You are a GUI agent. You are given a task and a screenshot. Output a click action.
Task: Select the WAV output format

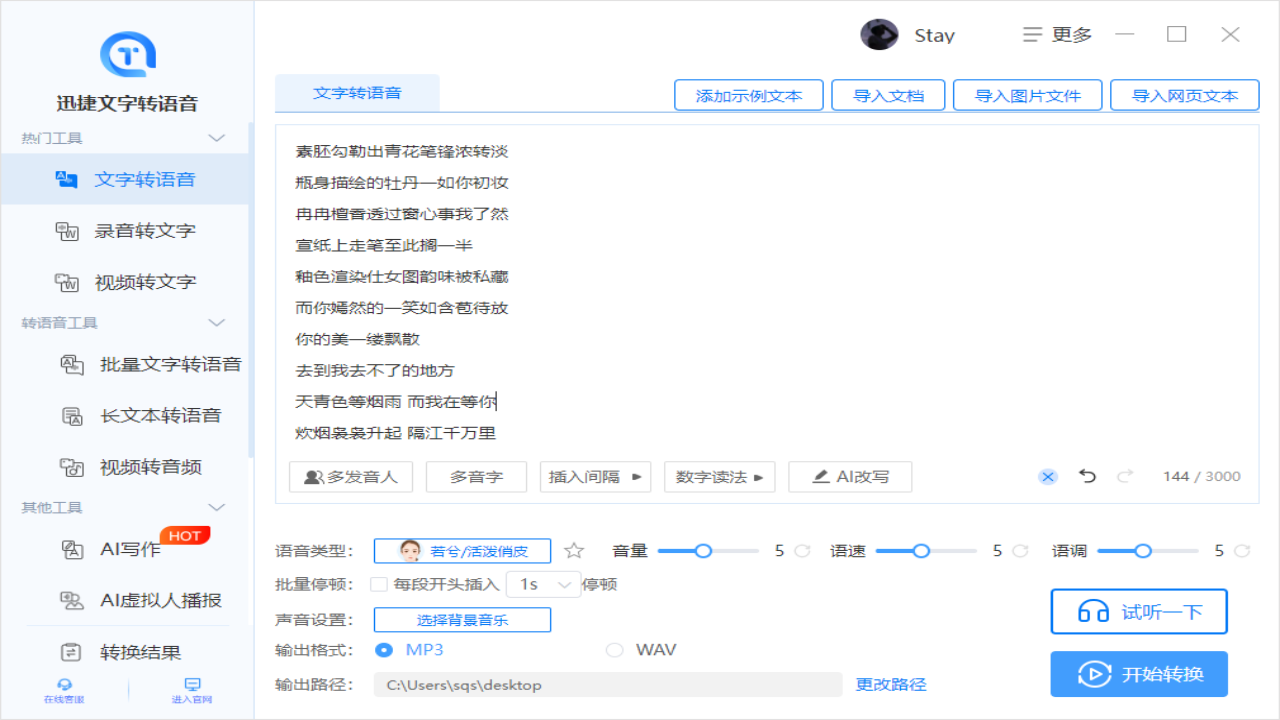[614, 650]
